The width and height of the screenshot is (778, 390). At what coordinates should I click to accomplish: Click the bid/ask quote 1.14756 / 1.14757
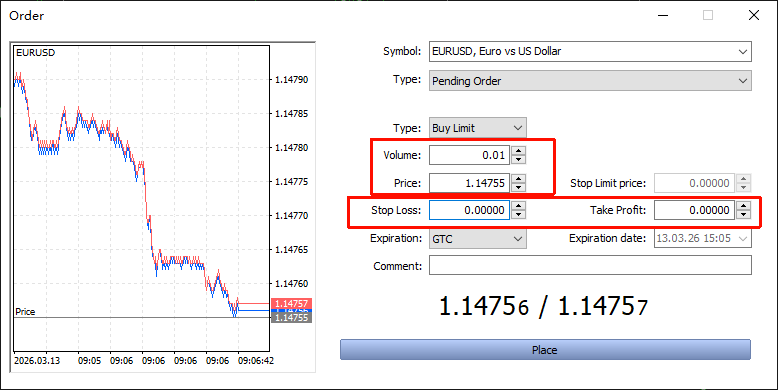544,307
